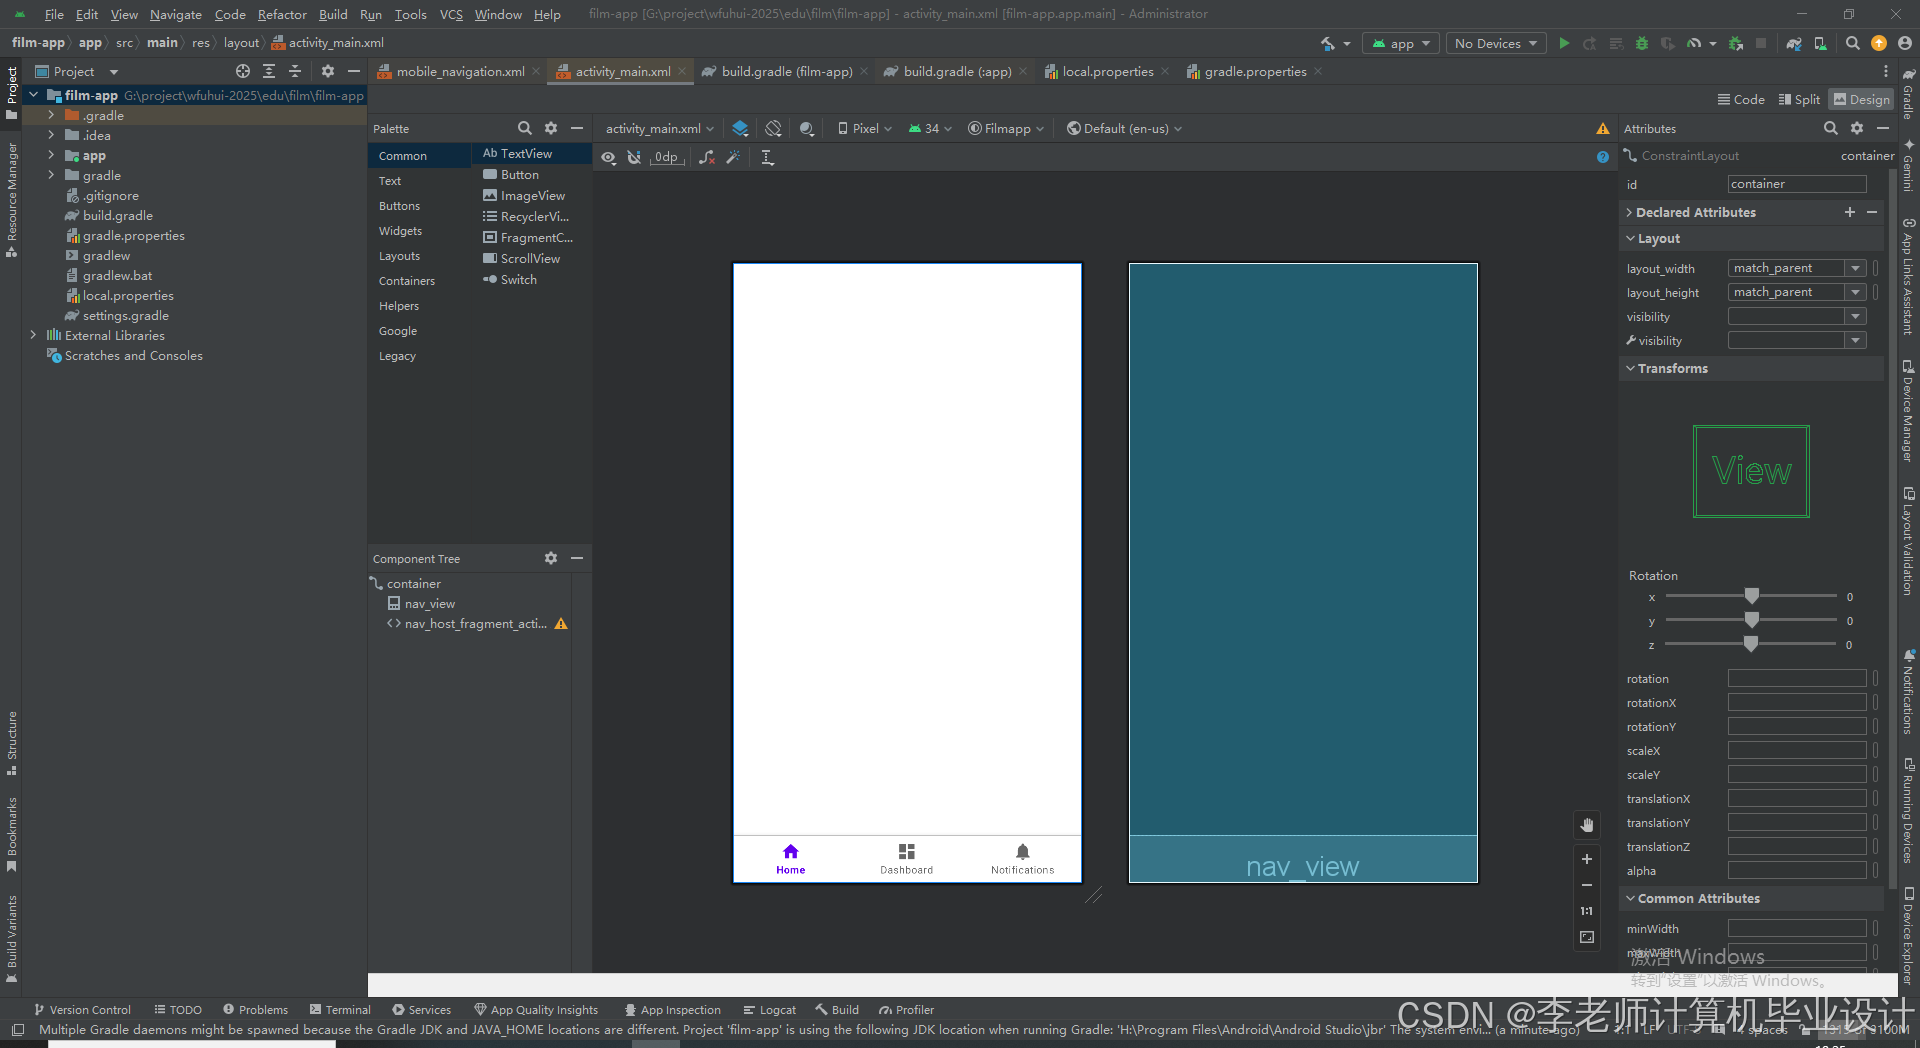This screenshot has height=1048, width=1920.
Task: Open the Build menu
Action: [333, 14]
